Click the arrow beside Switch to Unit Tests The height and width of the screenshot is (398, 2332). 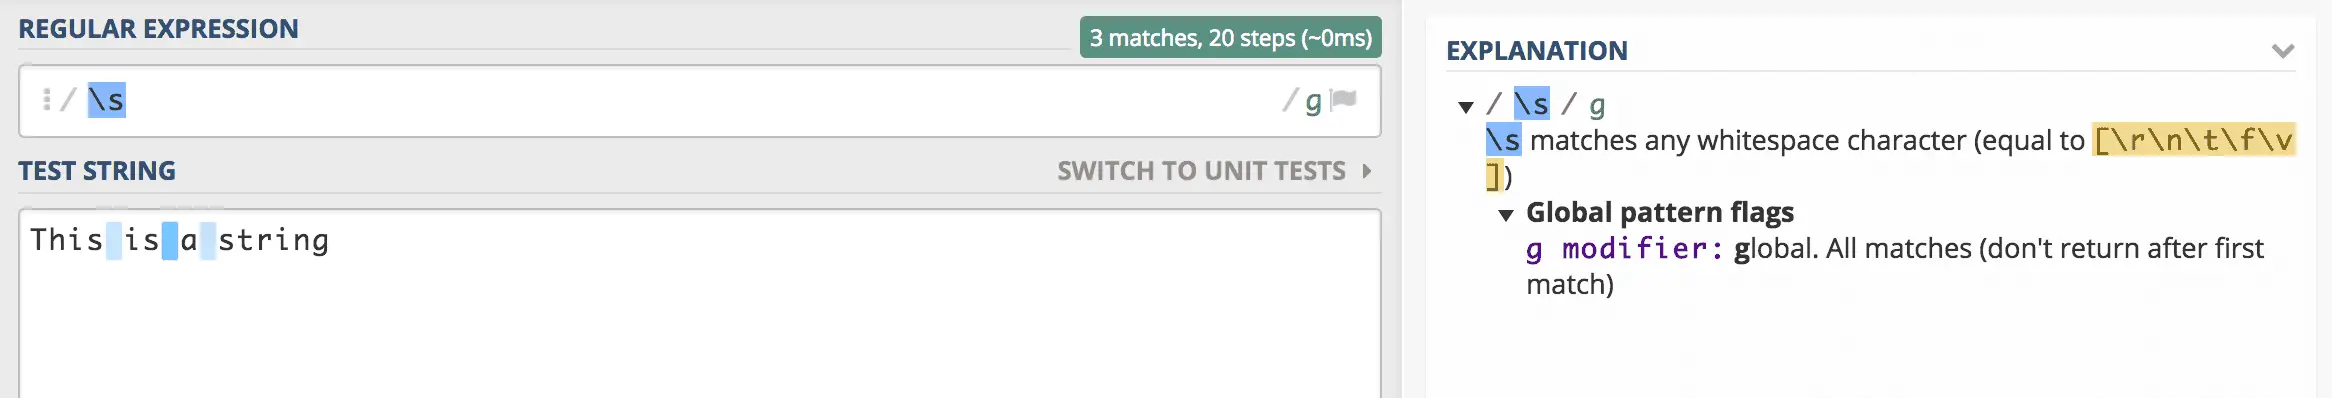coord(1366,171)
